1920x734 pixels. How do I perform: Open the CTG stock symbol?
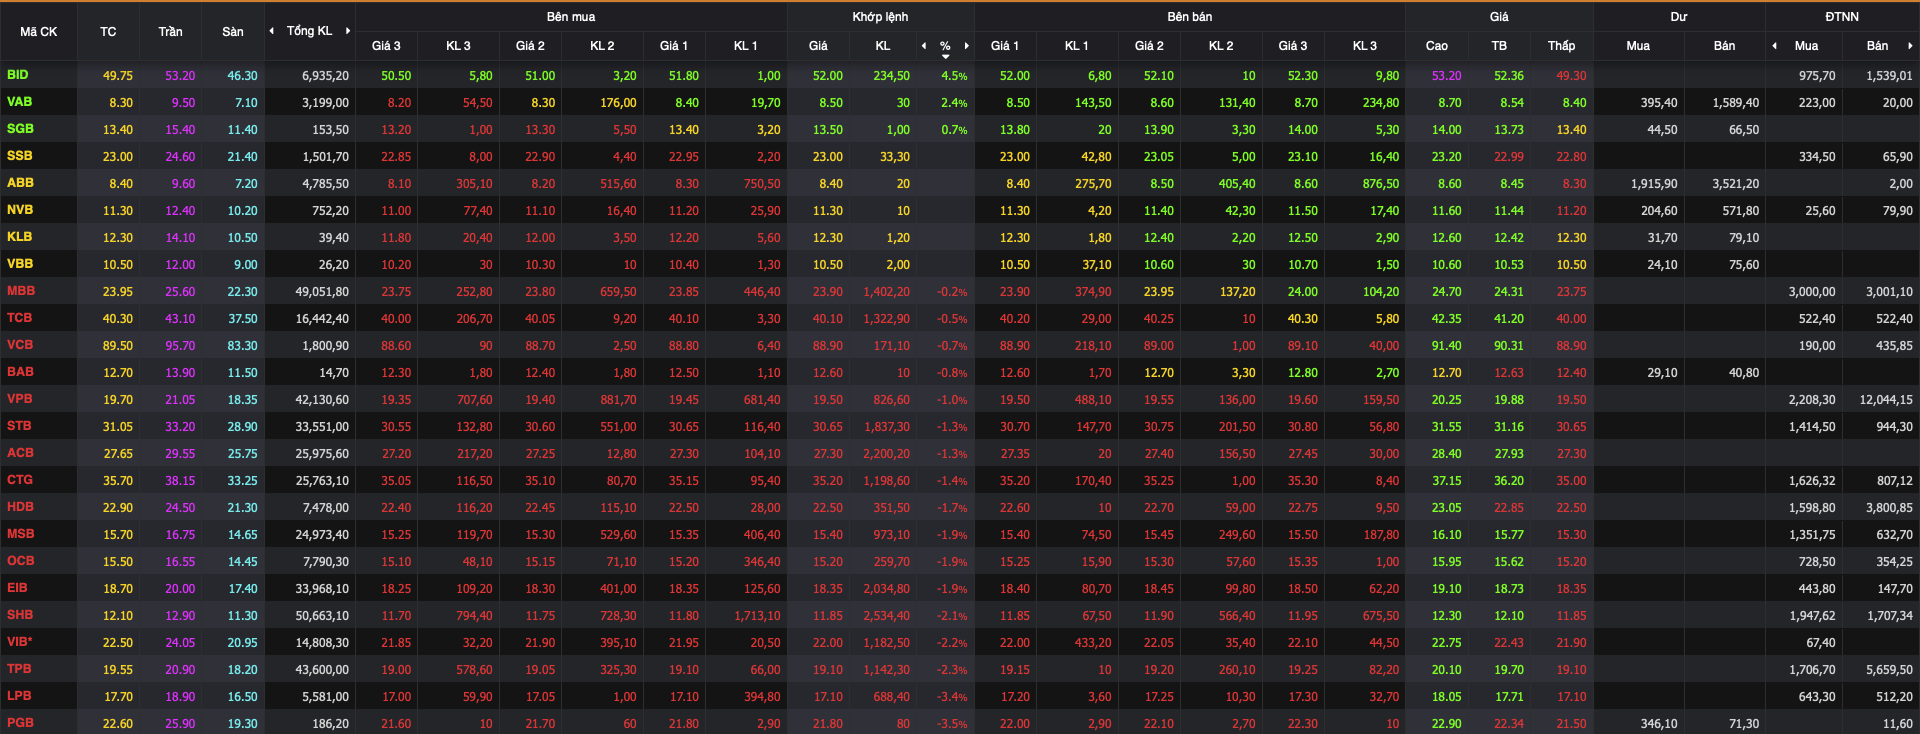tap(20, 480)
